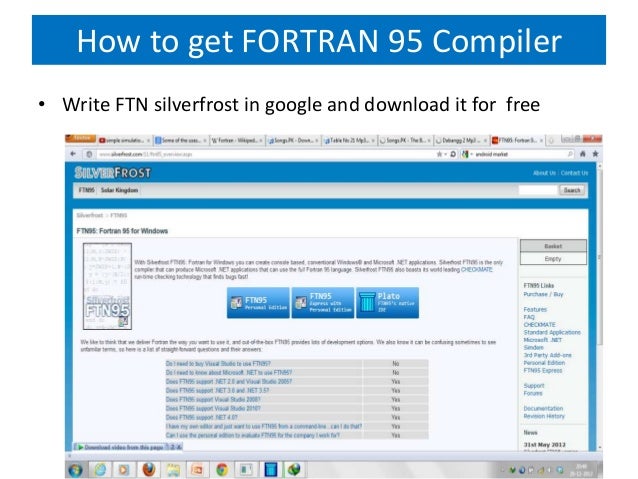Open the About Us link
638x479 pixels.
click(x=544, y=173)
